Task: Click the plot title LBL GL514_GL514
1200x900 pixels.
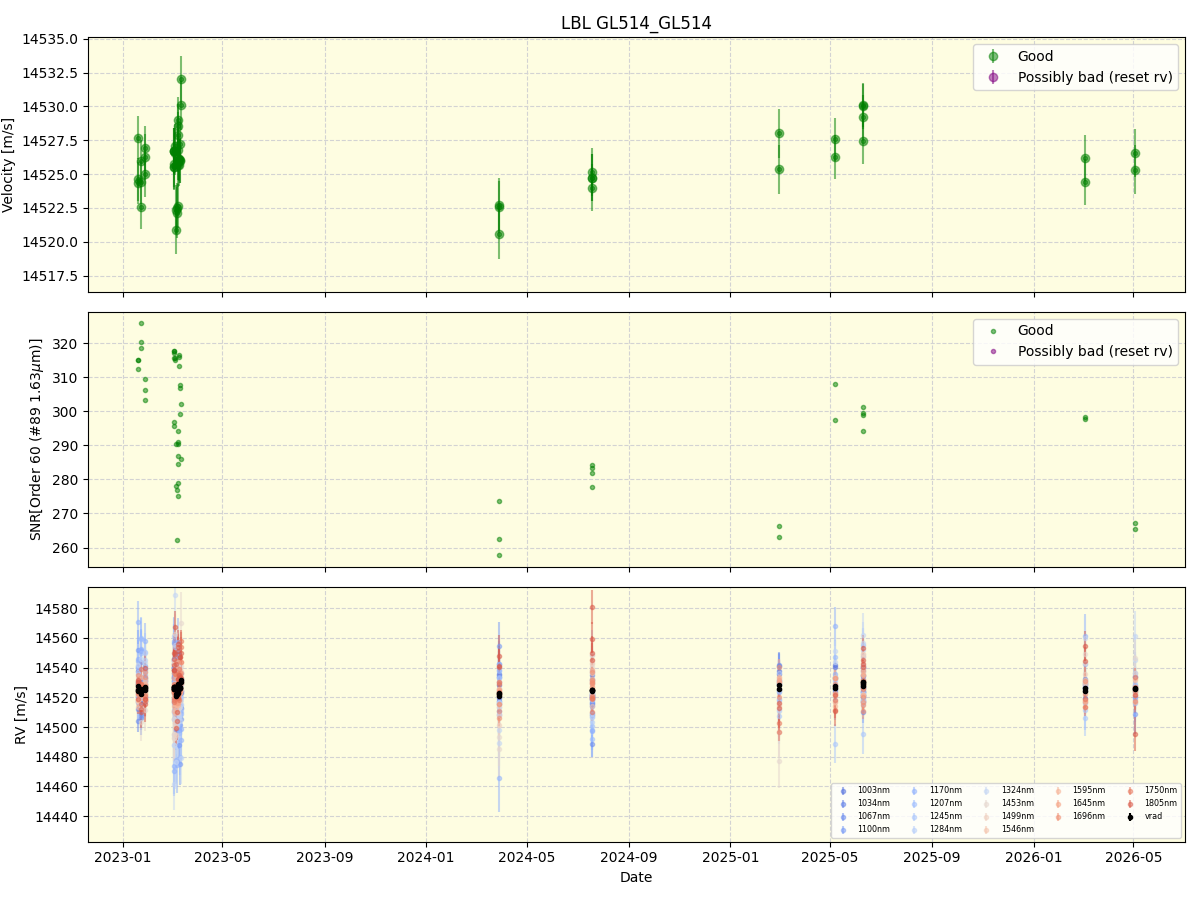Action: click(x=636, y=23)
